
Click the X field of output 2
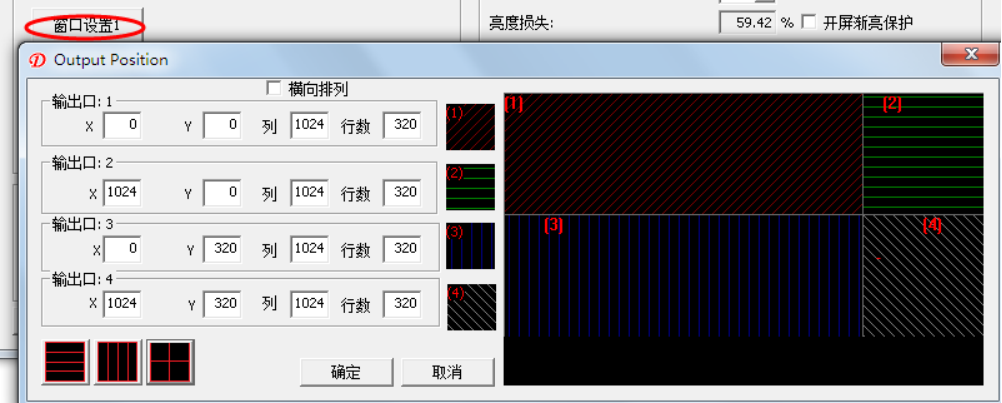122,193
